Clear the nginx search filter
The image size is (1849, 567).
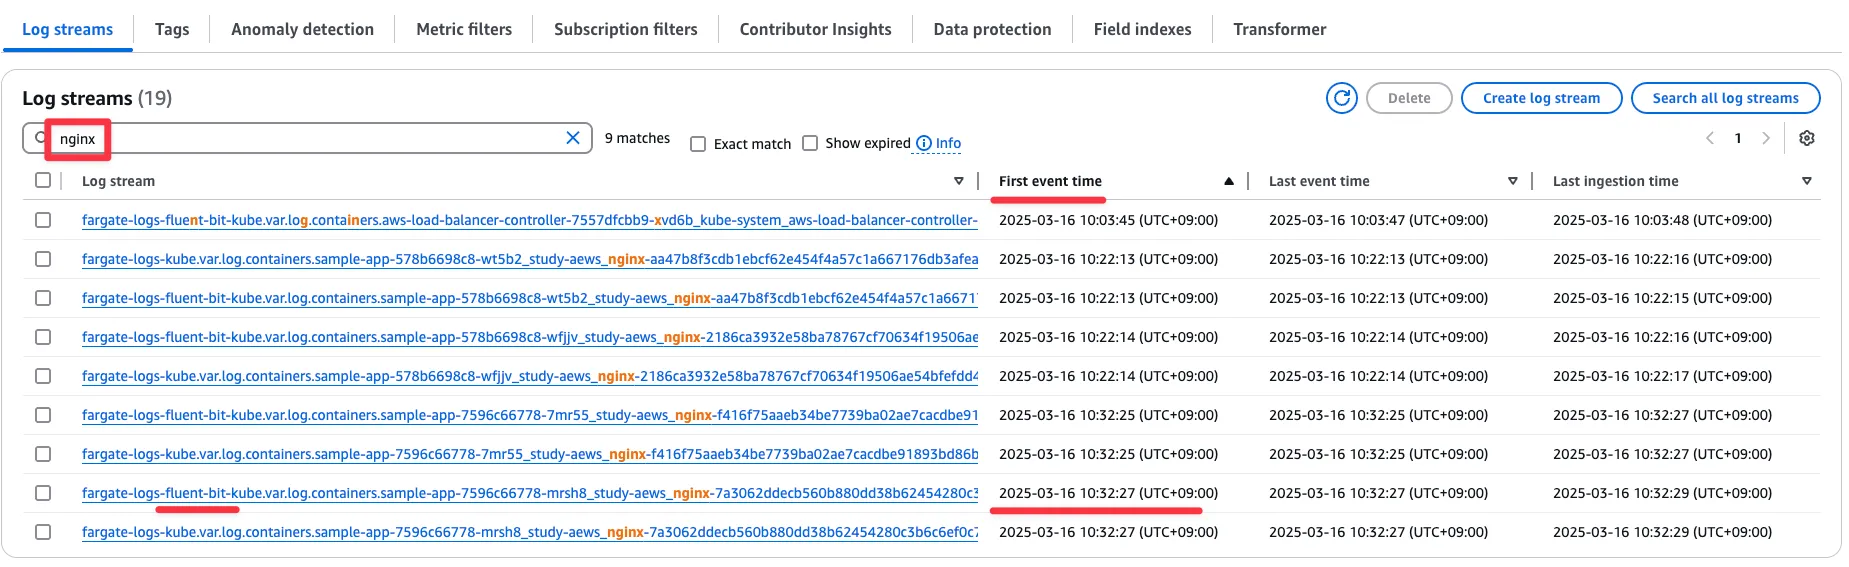click(573, 138)
